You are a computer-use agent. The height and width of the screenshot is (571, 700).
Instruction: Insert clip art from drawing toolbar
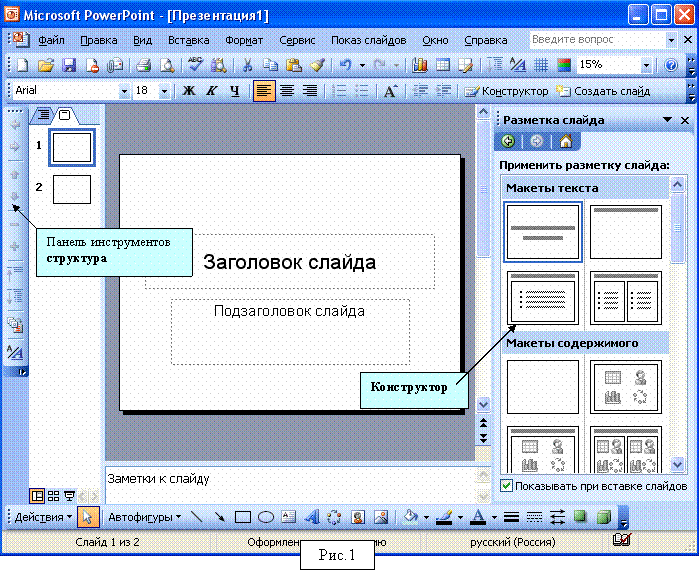(358, 517)
